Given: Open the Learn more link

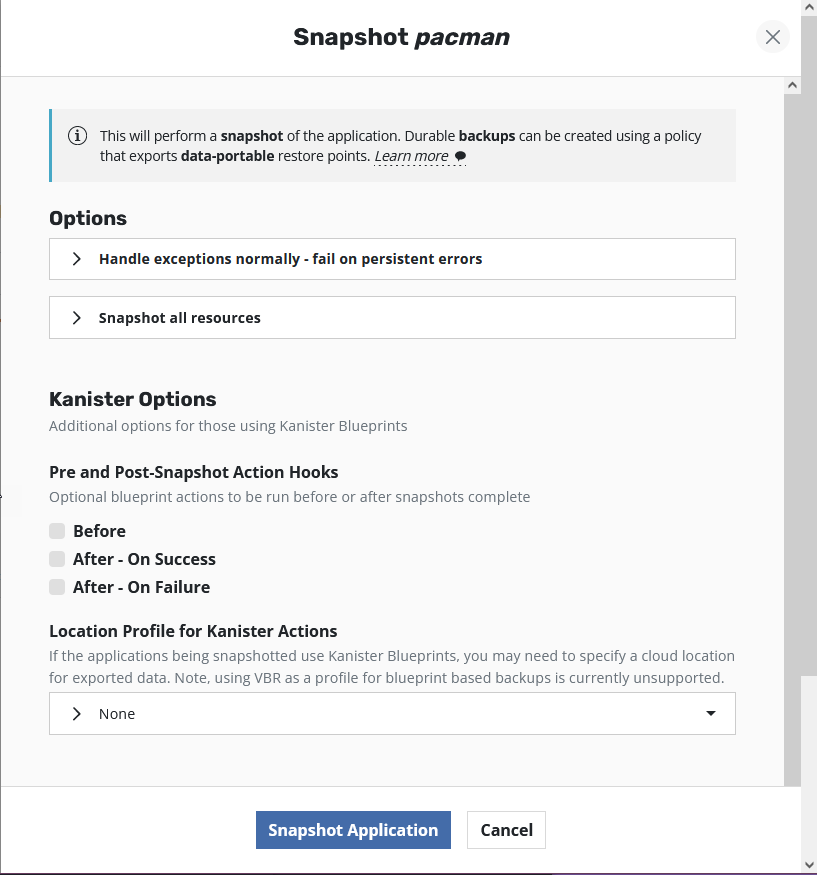Looking at the screenshot, I should [x=411, y=157].
